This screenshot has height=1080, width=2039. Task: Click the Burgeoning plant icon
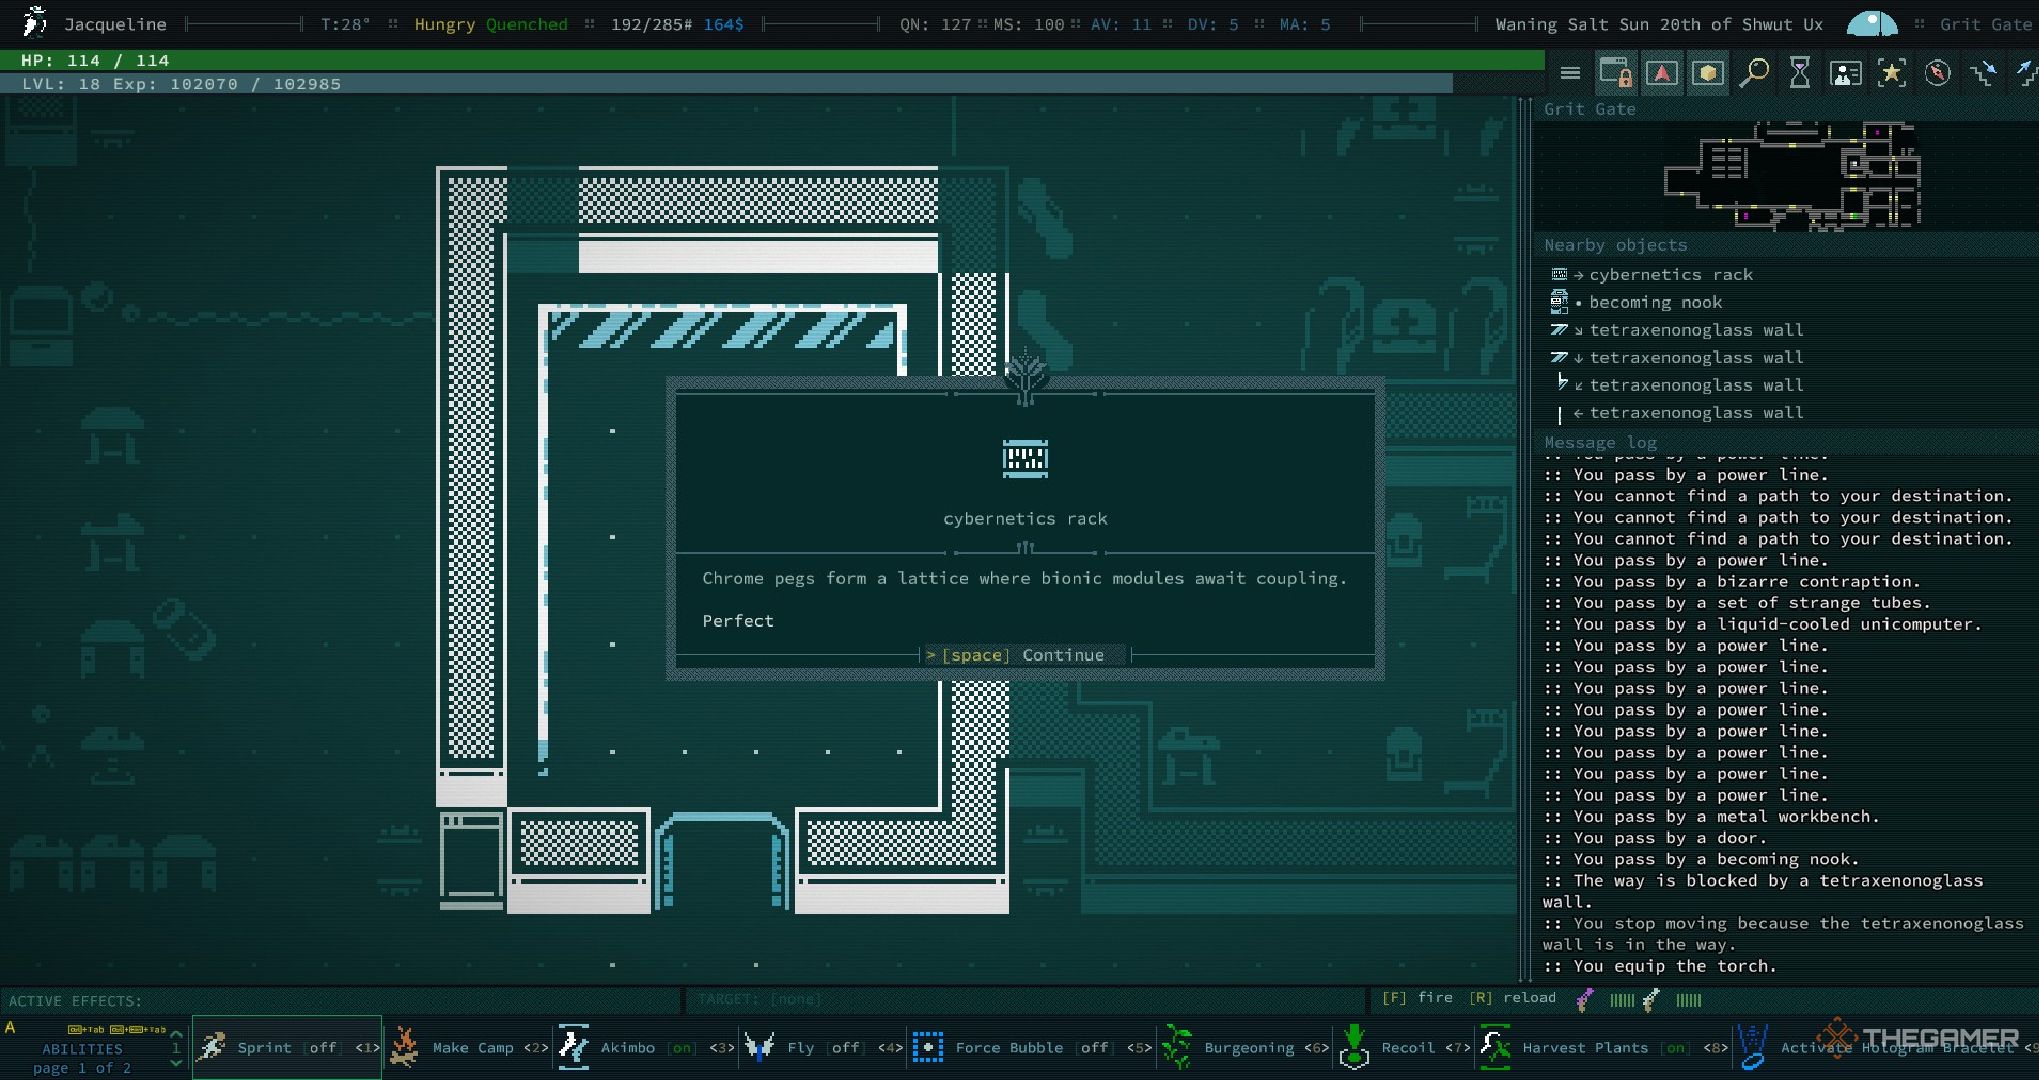click(1176, 1047)
